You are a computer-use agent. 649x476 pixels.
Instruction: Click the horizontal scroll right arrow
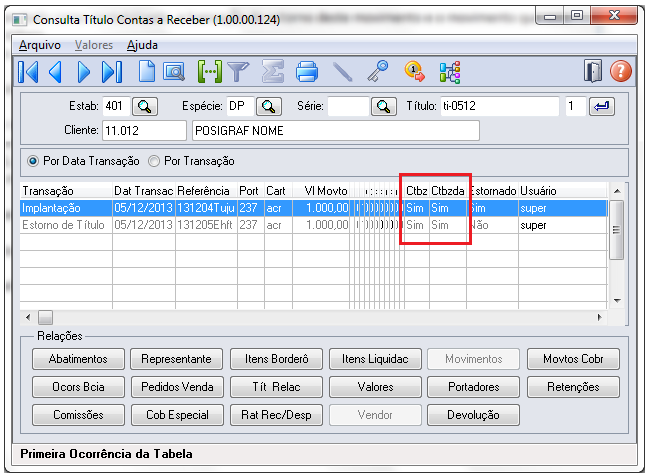point(600,317)
